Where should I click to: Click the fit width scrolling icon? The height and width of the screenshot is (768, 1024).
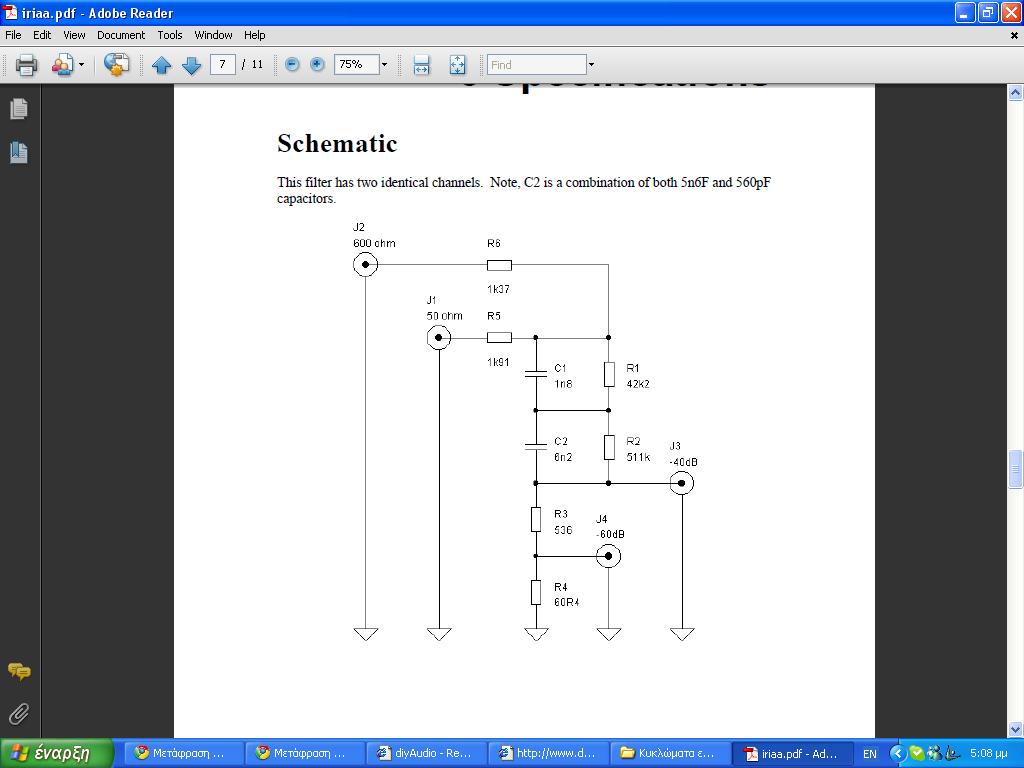tap(421, 65)
